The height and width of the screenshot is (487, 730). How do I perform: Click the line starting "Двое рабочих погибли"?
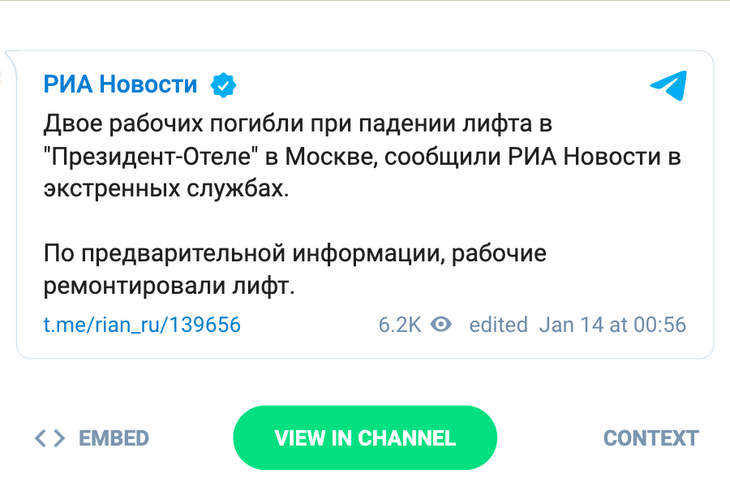298,125
